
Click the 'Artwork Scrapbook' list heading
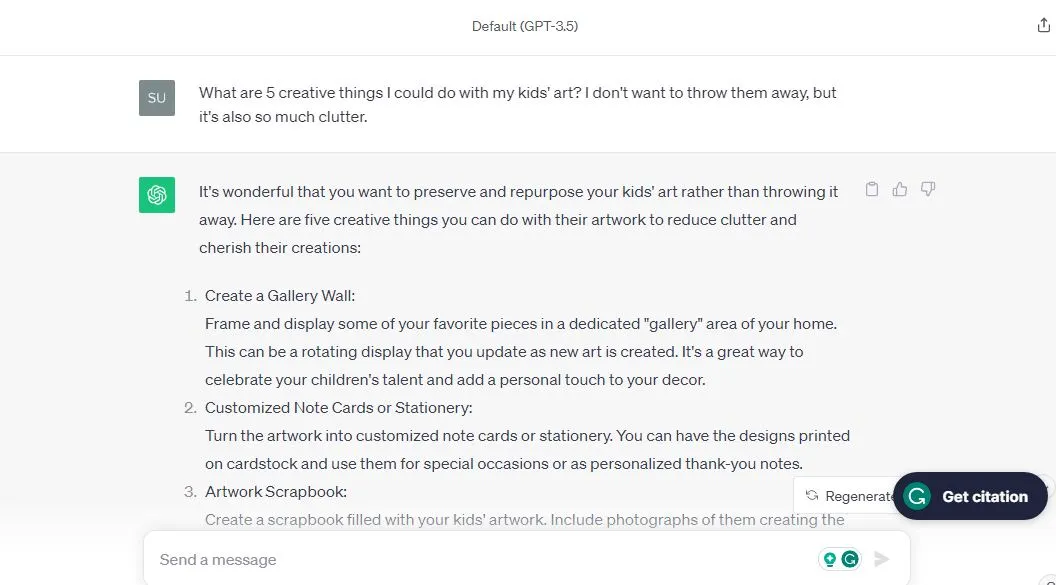275,491
